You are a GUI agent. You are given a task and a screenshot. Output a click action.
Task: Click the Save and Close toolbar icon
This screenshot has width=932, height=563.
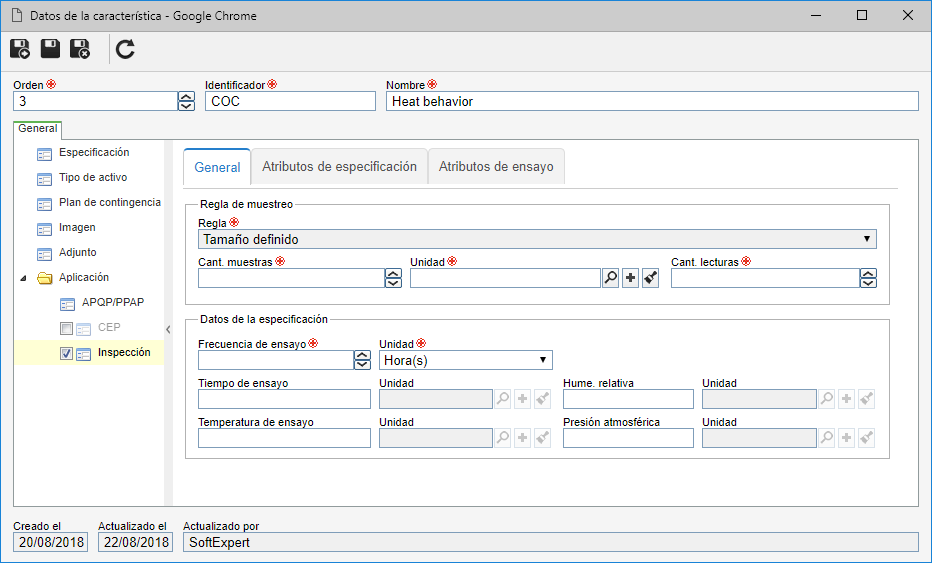80,49
